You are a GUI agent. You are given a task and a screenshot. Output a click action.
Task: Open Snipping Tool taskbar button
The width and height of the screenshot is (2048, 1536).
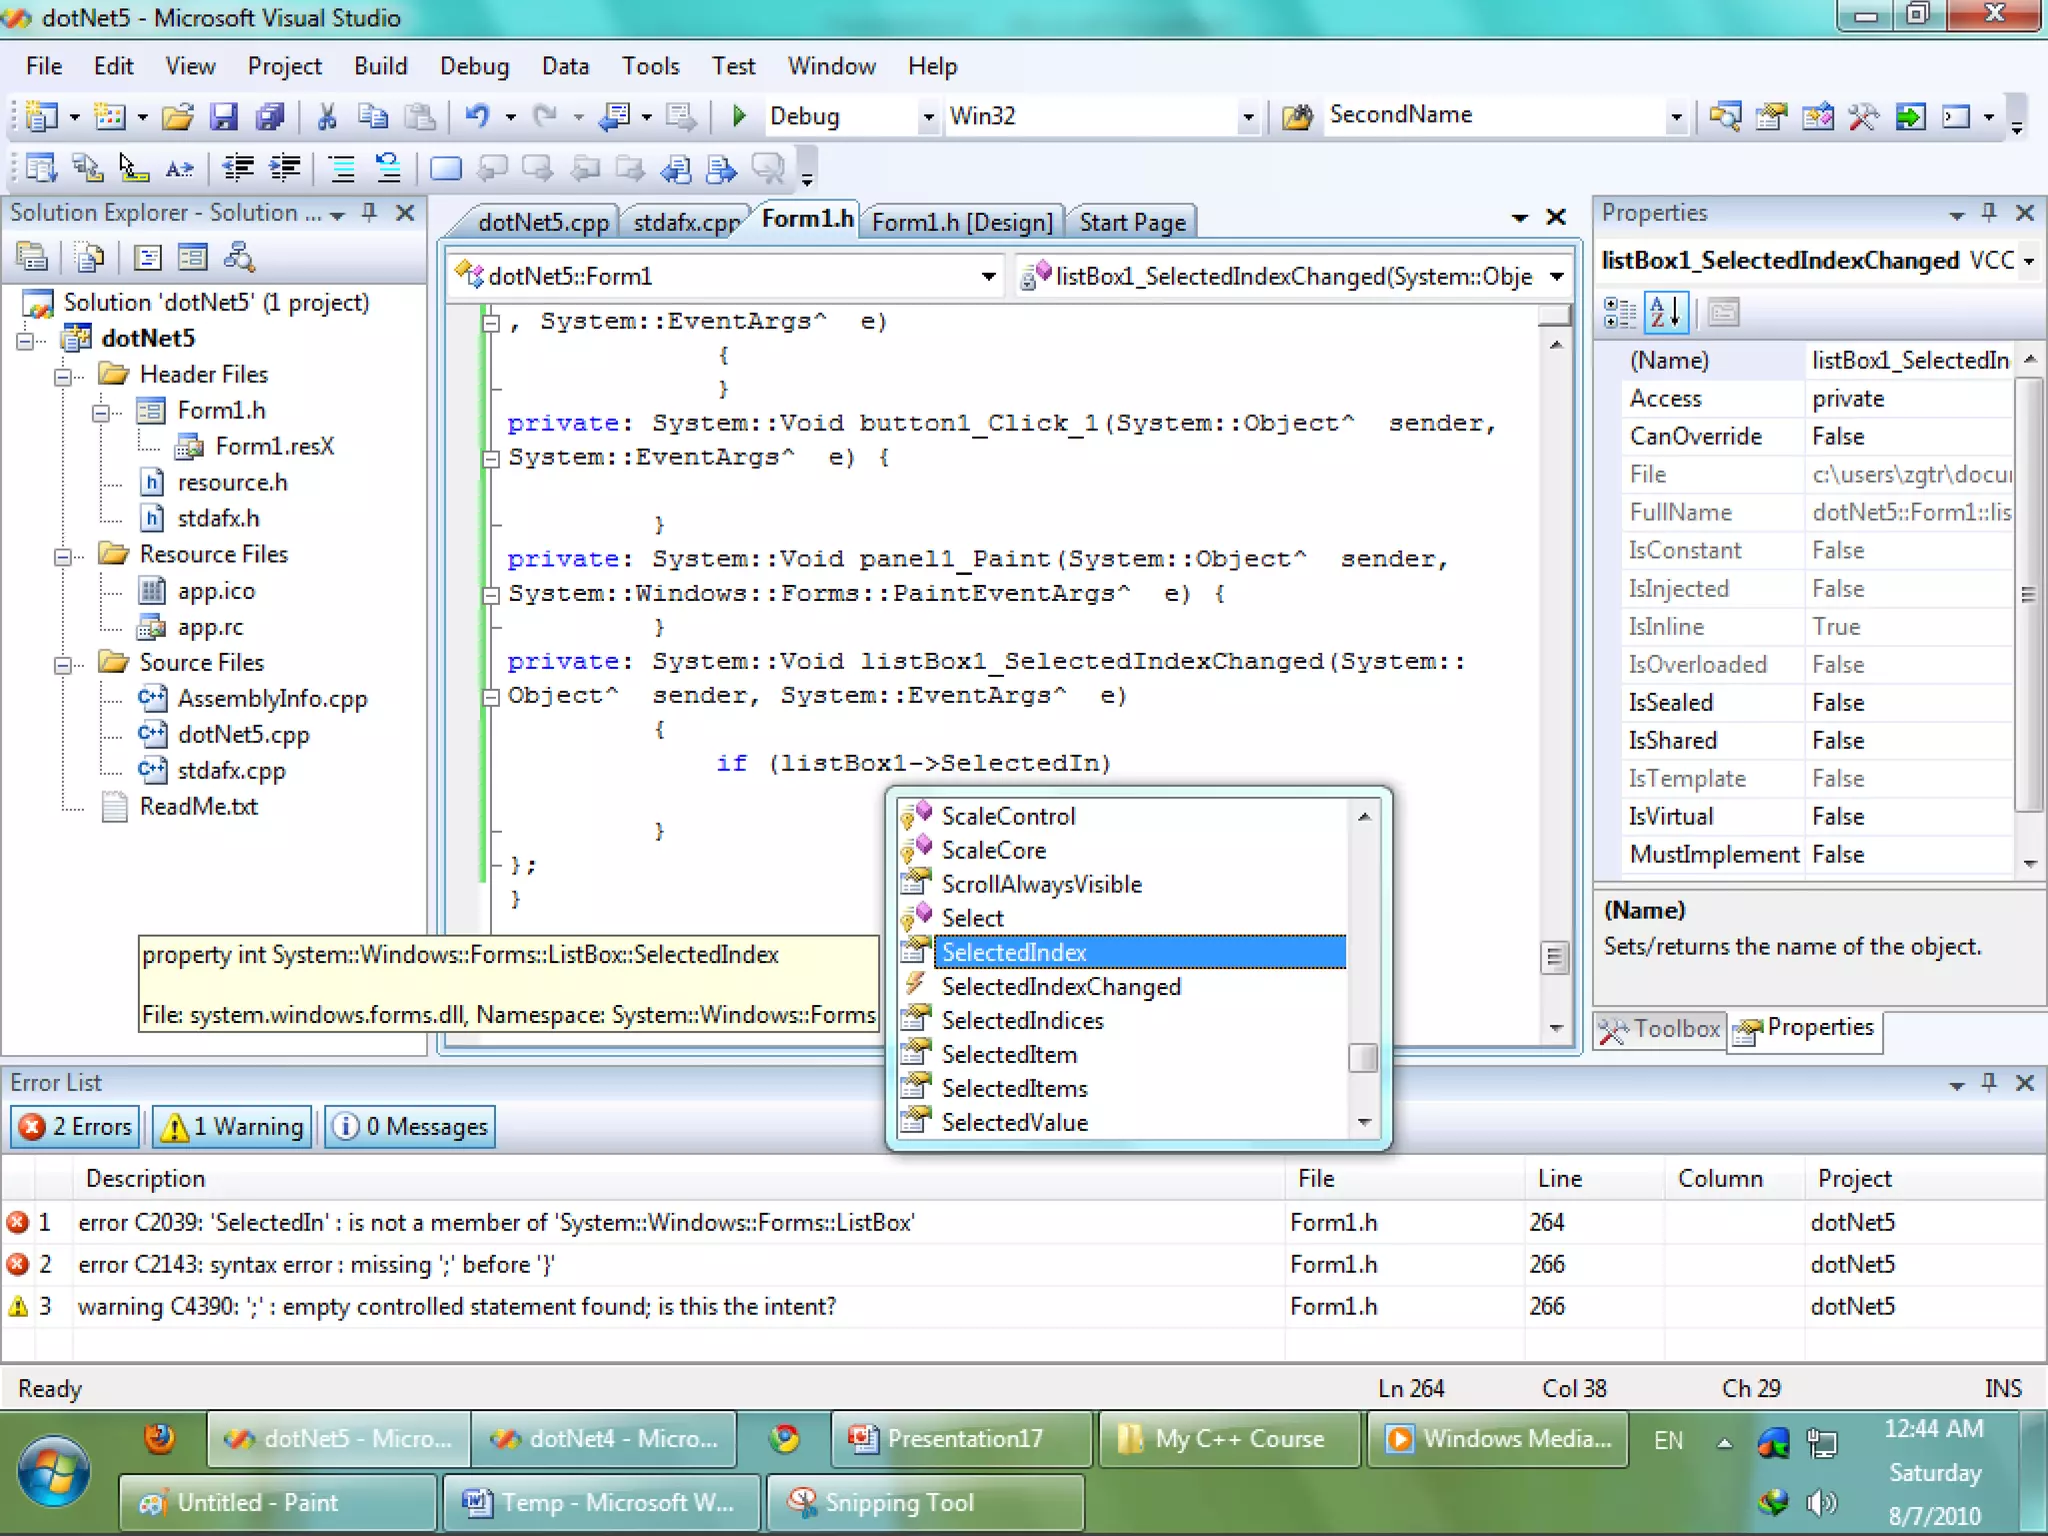925,1503
